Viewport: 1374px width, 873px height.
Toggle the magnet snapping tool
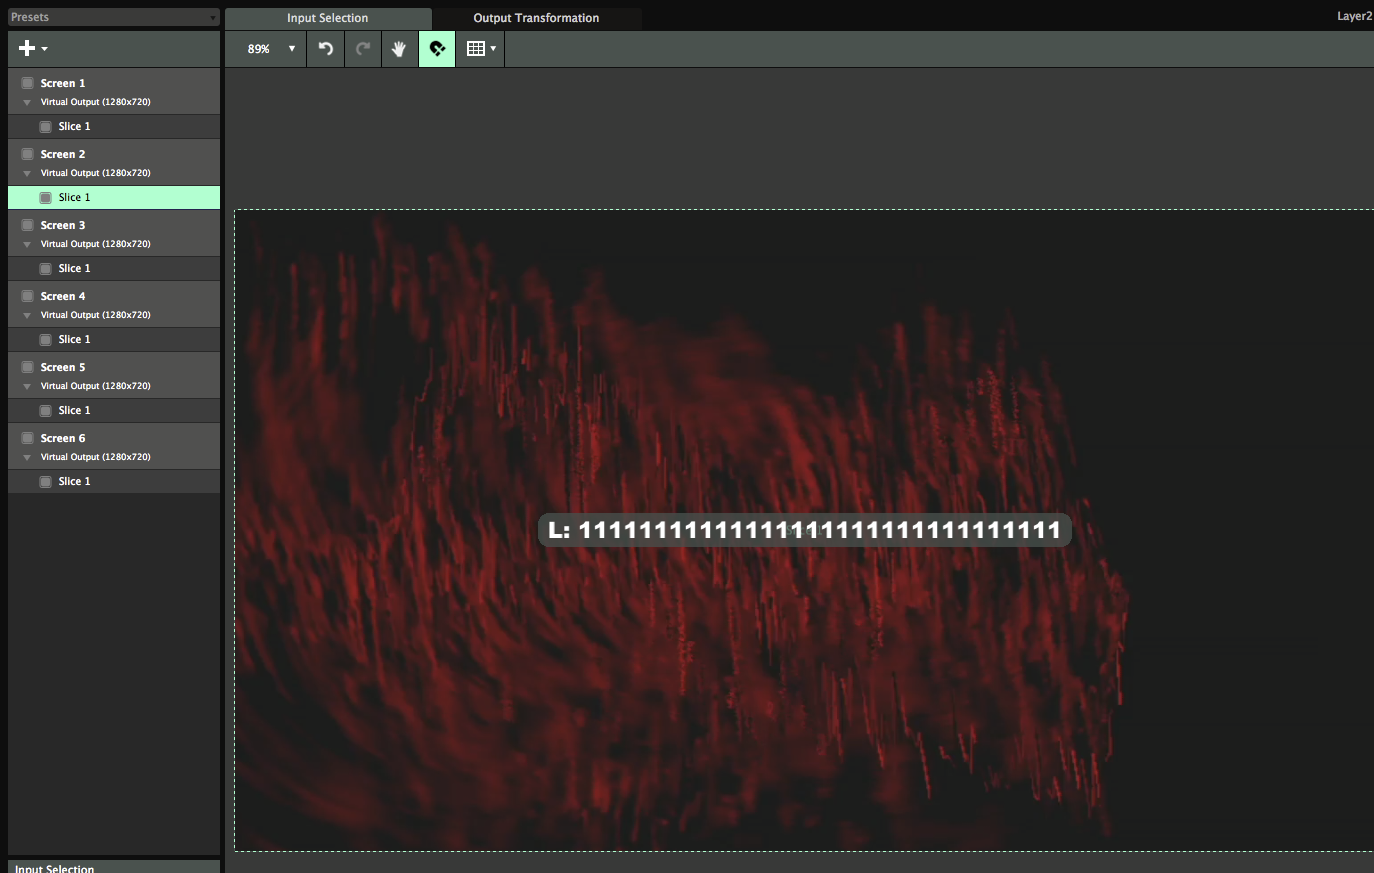pyautogui.click(x=437, y=49)
